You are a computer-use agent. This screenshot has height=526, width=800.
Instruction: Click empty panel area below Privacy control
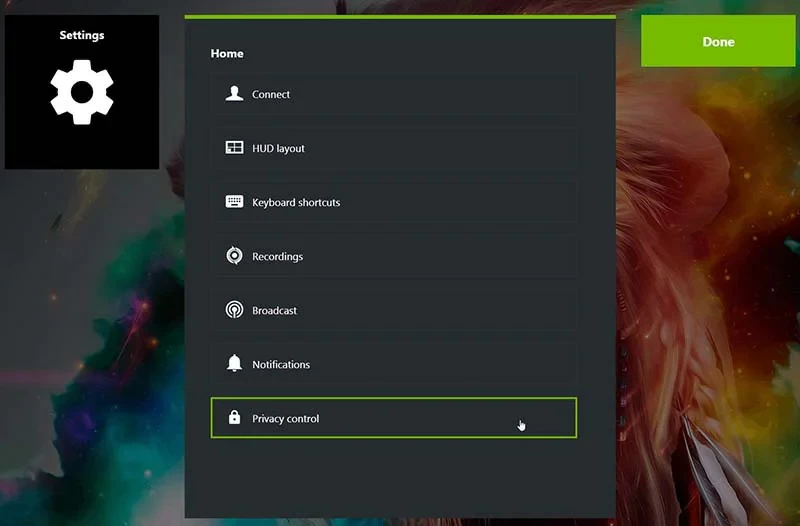click(400, 478)
